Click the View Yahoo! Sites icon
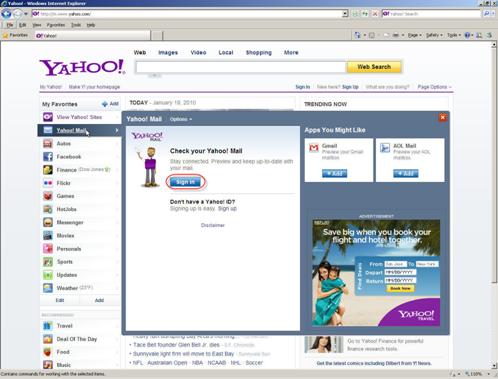This screenshot has height=379, width=498. coord(48,117)
